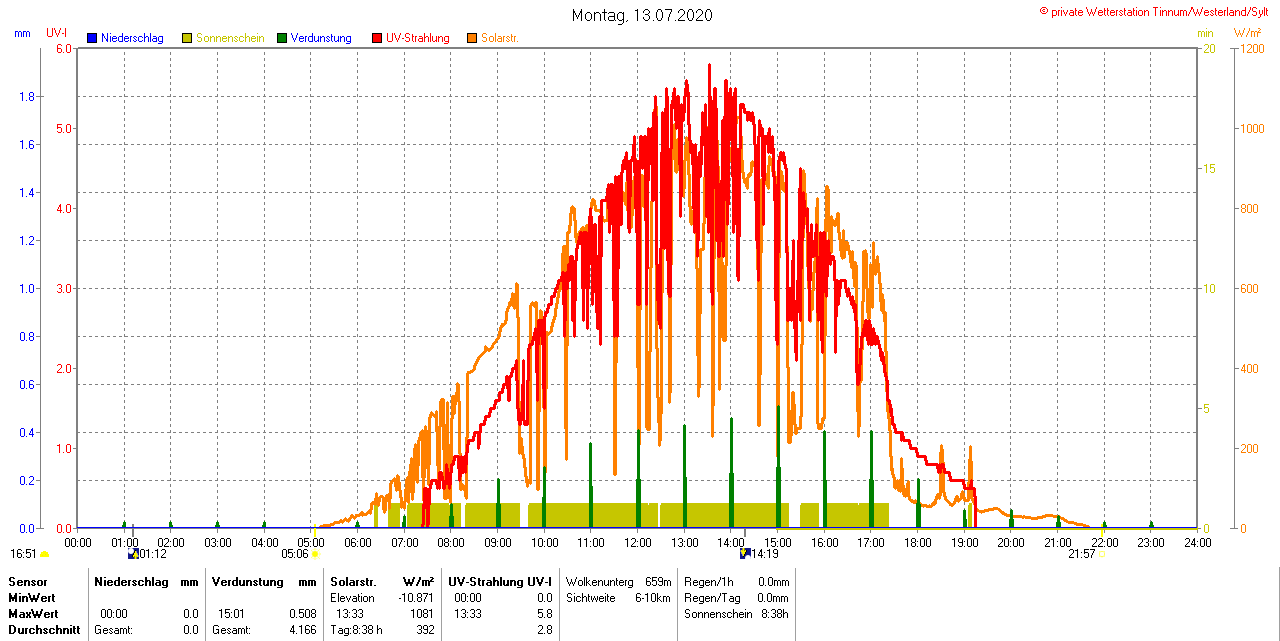Click the moonset time 14:19
Viewport: 1280px width, 641px height.
765,554
